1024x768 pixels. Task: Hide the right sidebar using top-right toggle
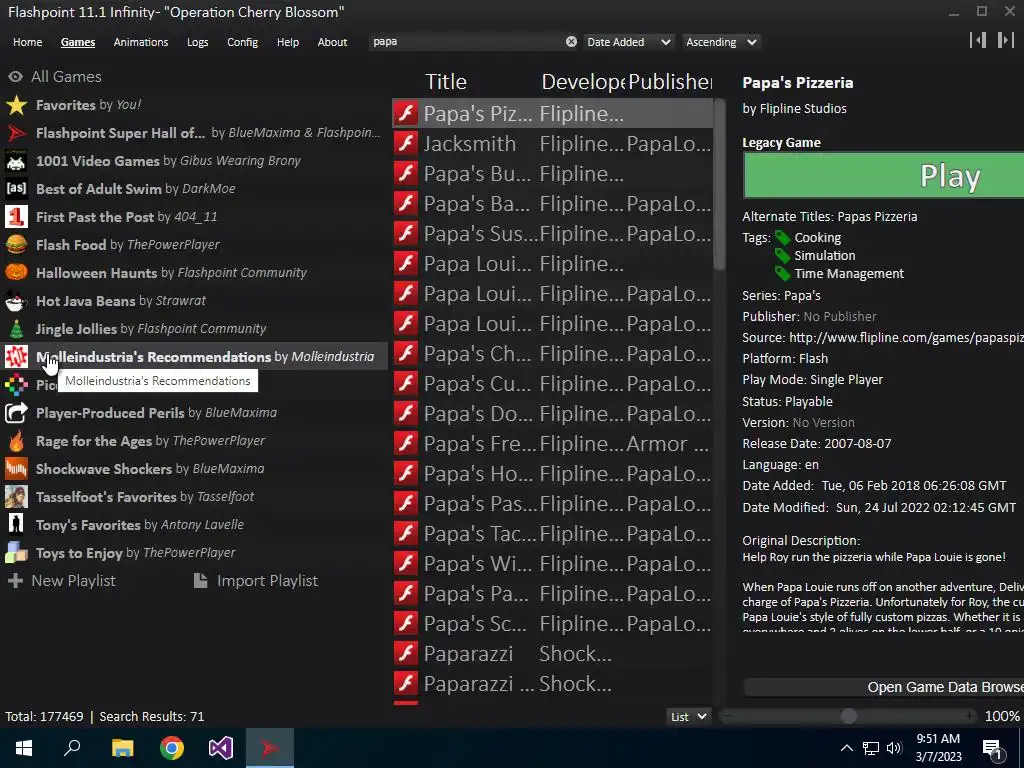1006,40
